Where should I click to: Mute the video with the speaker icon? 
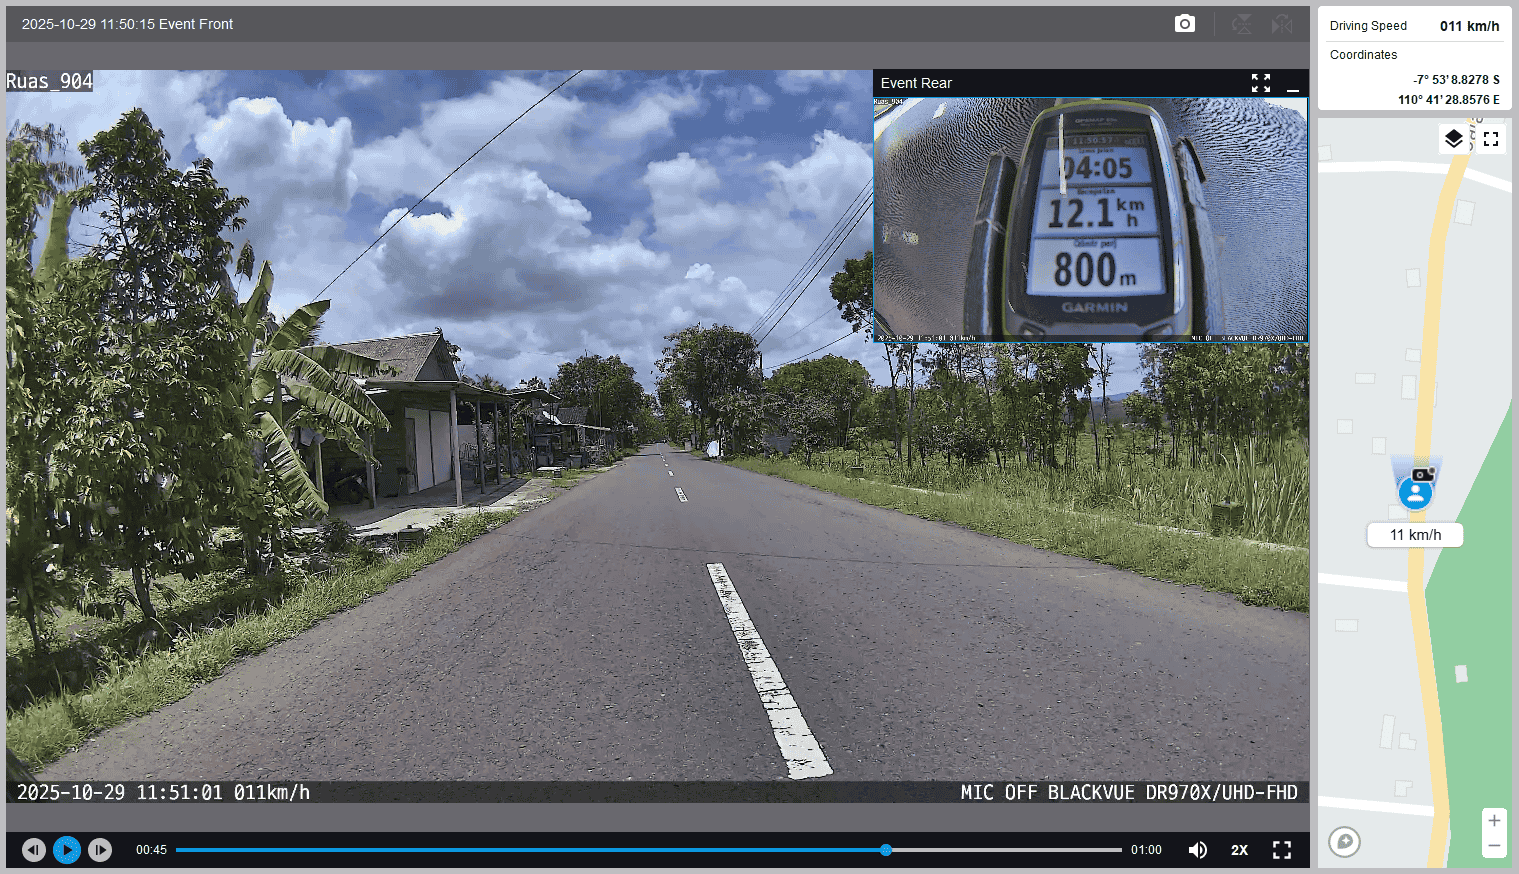pos(1197,850)
